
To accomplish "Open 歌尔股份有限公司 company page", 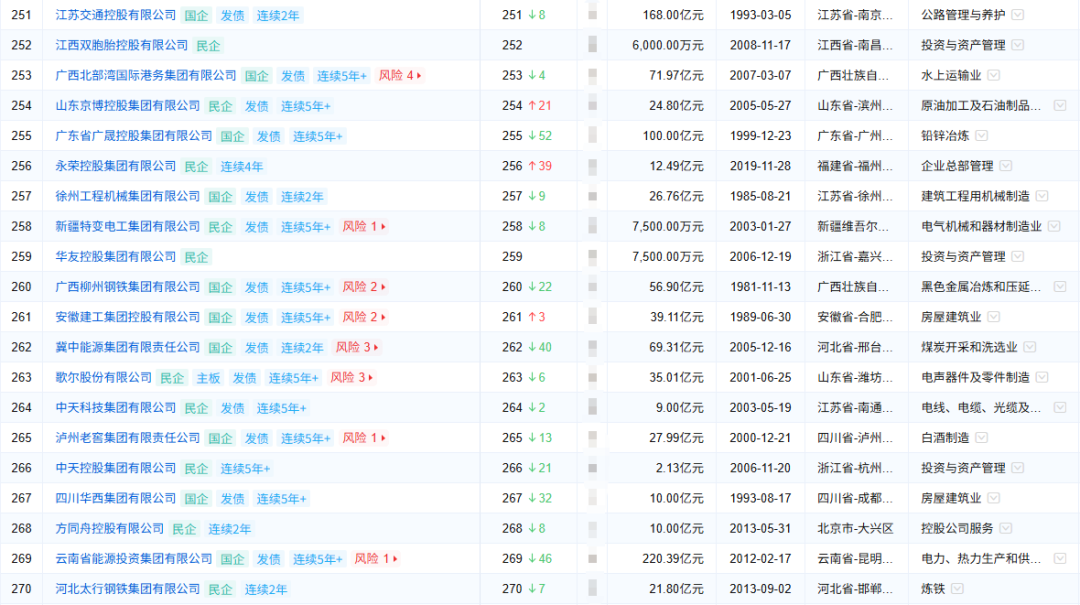I will [x=103, y=377].
